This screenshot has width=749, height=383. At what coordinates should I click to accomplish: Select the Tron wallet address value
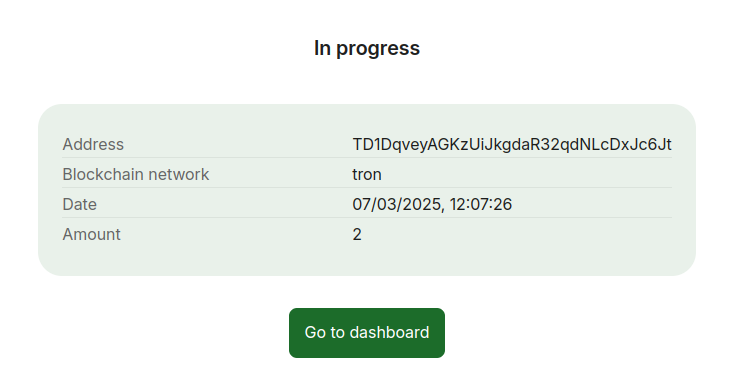pyautogui.click(x=512, y=145)
